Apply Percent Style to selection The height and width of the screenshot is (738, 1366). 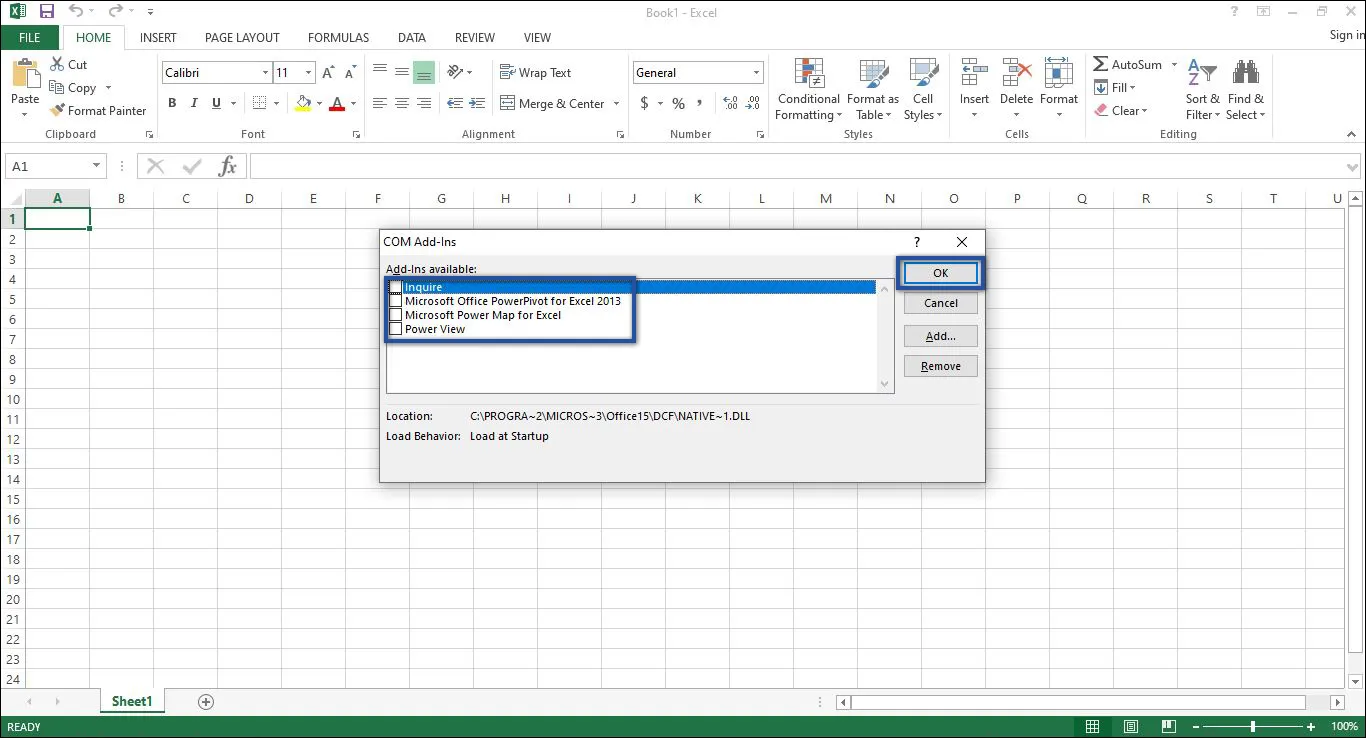click(678, 103)
